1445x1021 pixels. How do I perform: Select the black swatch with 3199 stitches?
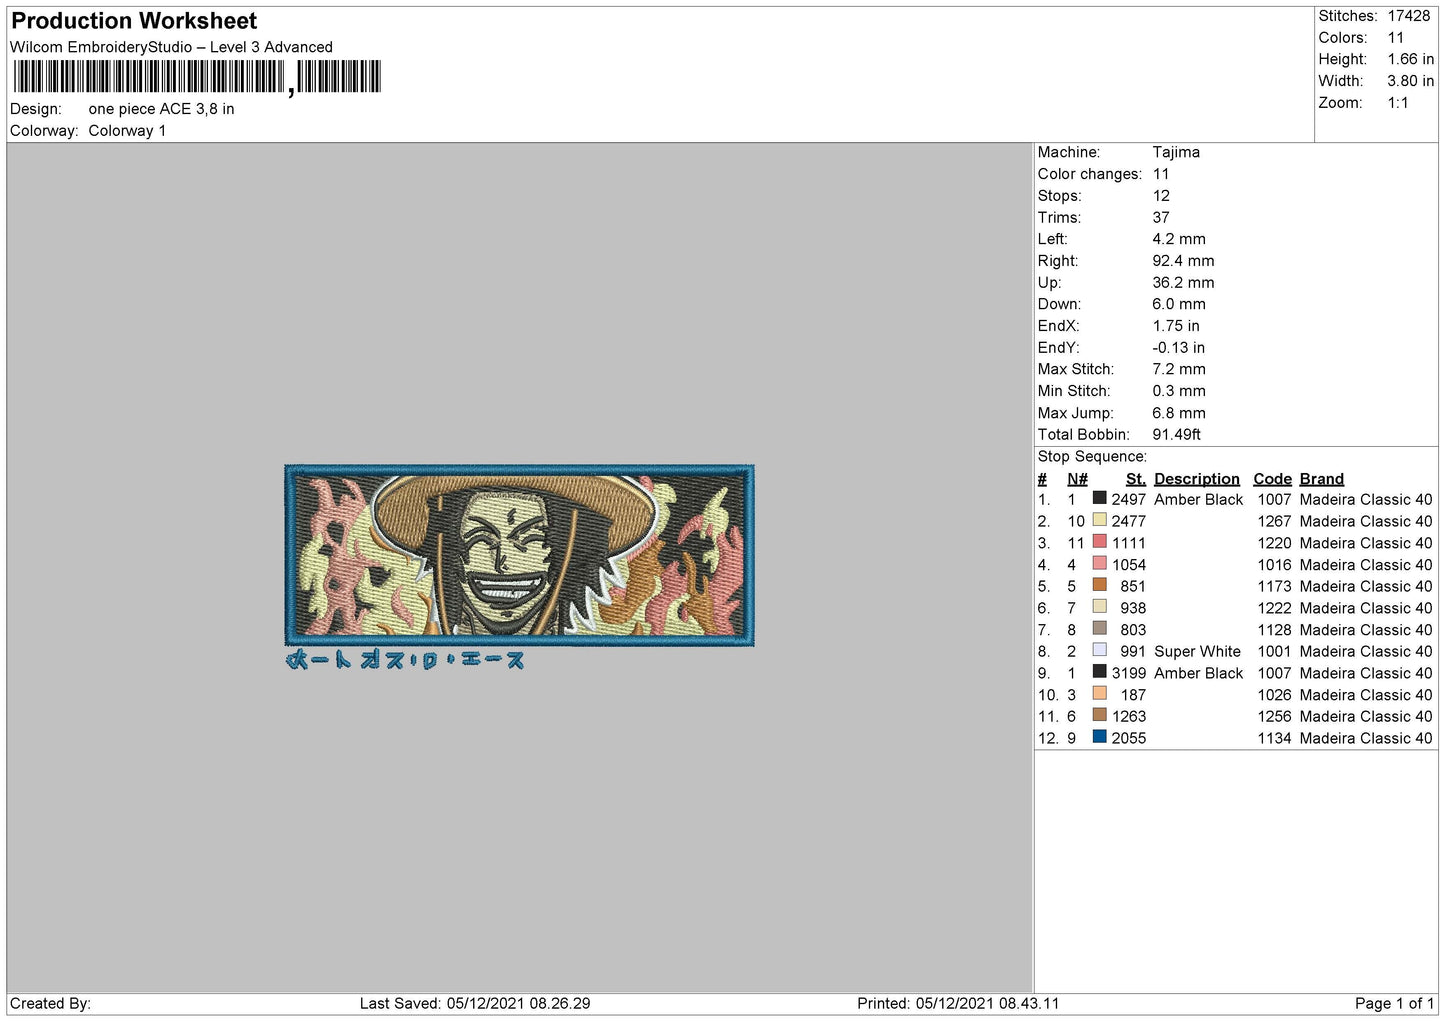(1100, 672)
